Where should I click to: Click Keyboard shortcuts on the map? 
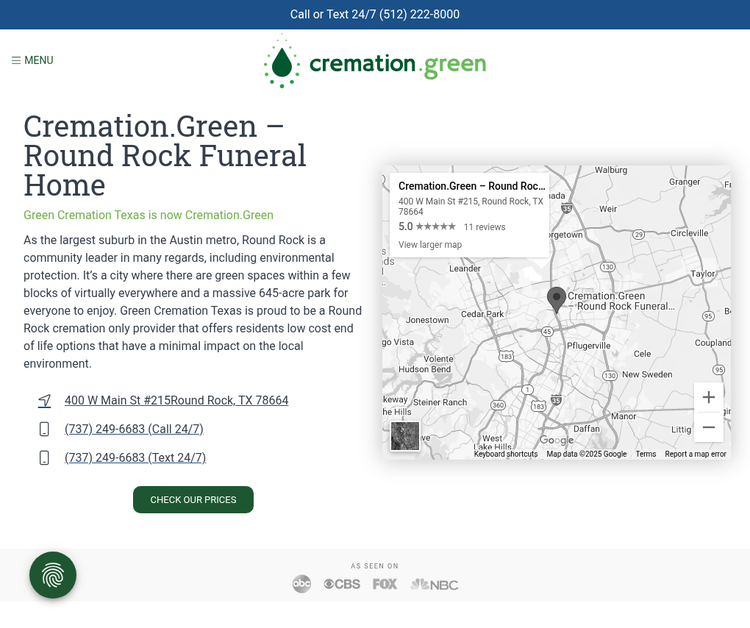[x=505, y=454]
